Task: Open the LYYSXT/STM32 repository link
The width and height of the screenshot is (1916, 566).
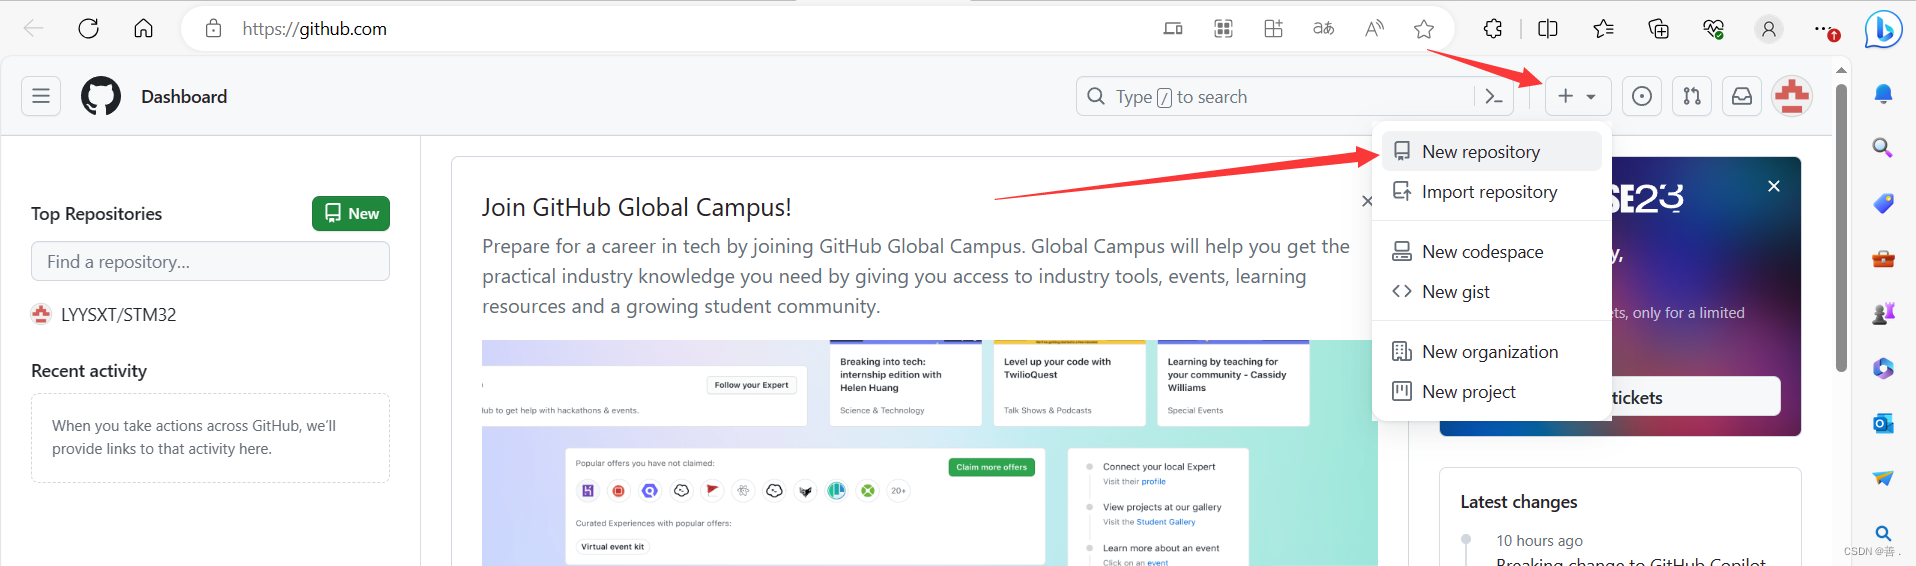Action: pos(118,315)
